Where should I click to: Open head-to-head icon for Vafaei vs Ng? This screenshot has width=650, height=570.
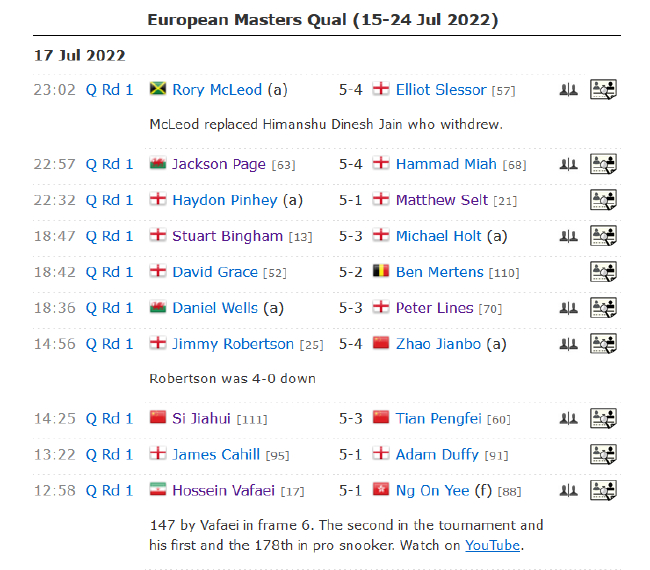[568, 490]
